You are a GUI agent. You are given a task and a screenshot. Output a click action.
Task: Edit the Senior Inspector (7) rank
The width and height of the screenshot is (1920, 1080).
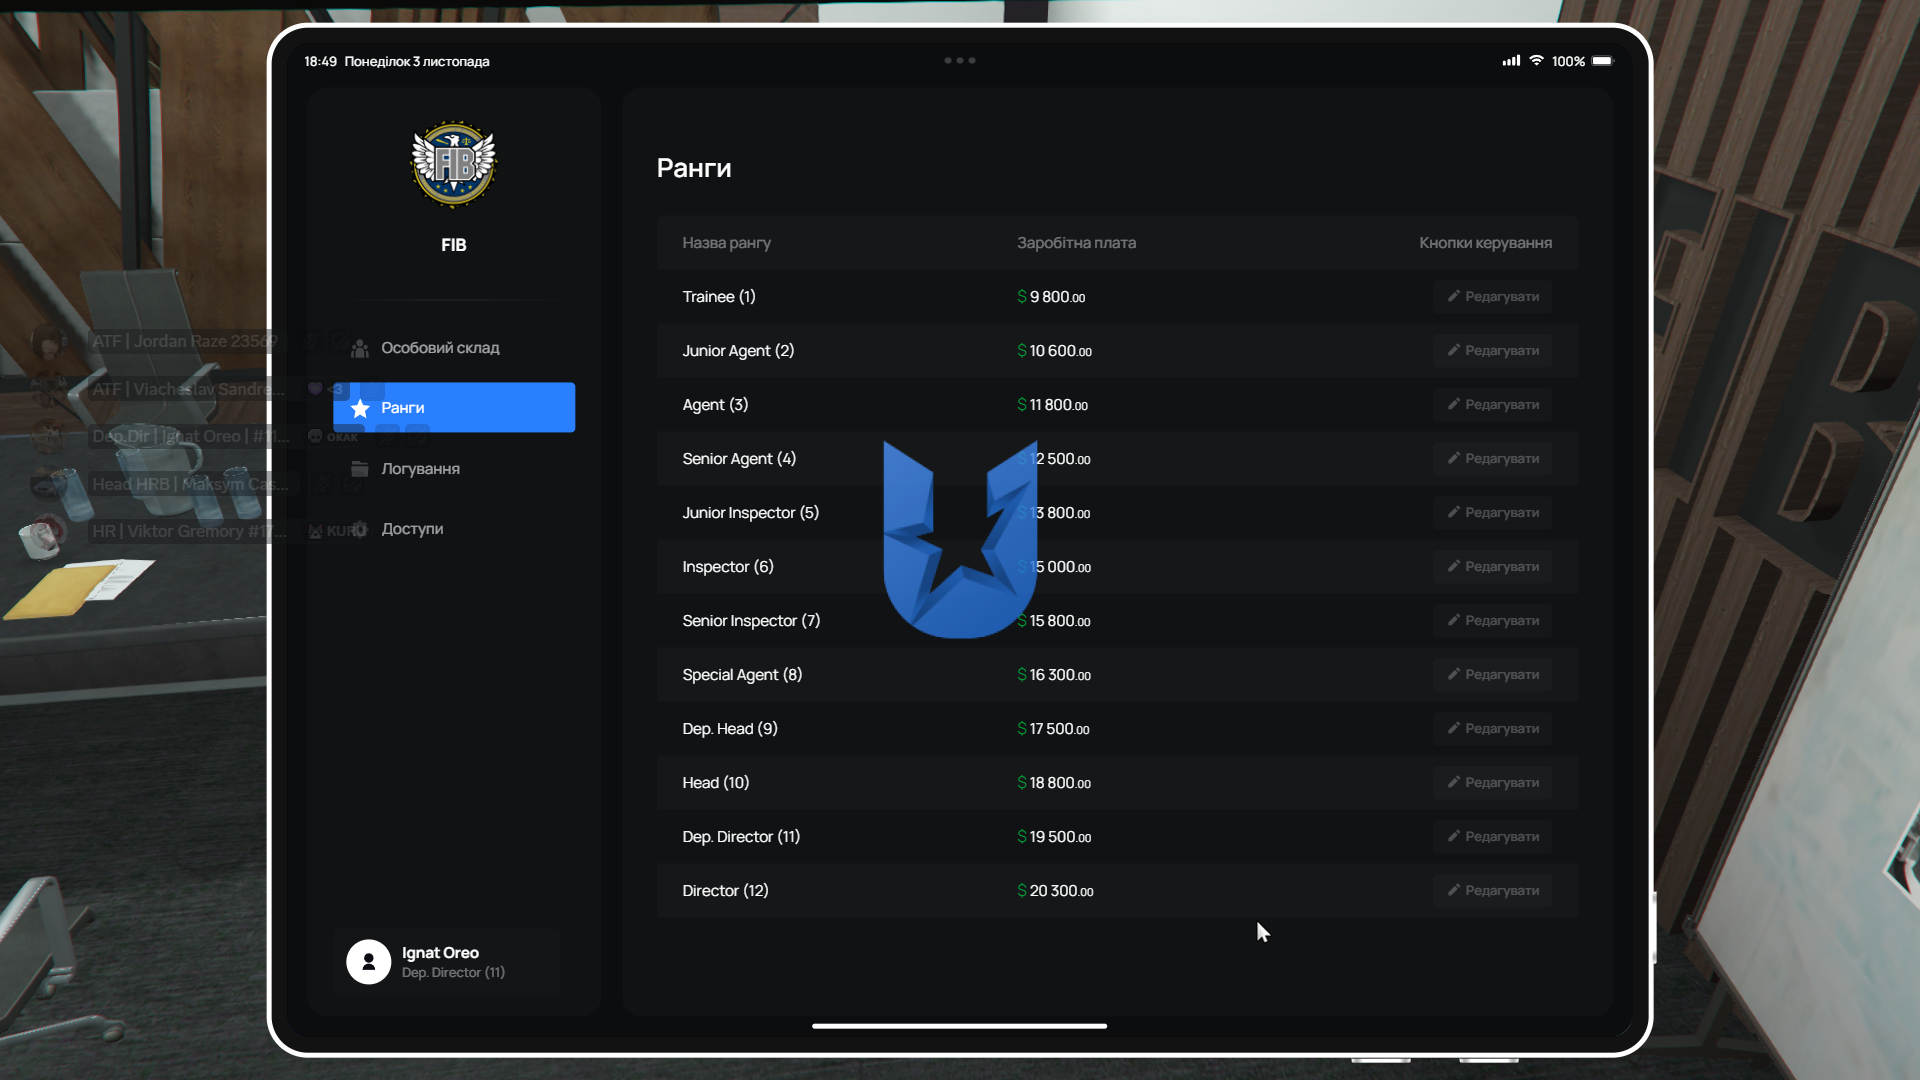tap(1493, 621)
